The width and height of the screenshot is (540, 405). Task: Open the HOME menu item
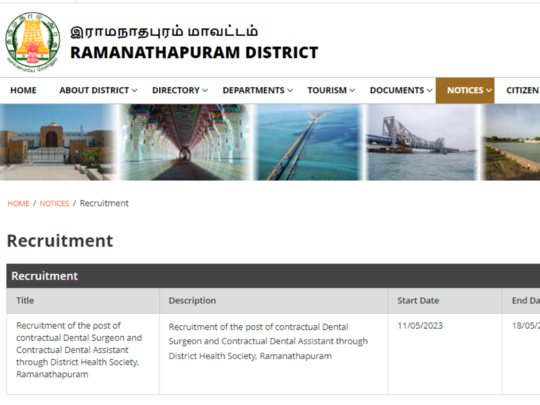coord(23,90)
